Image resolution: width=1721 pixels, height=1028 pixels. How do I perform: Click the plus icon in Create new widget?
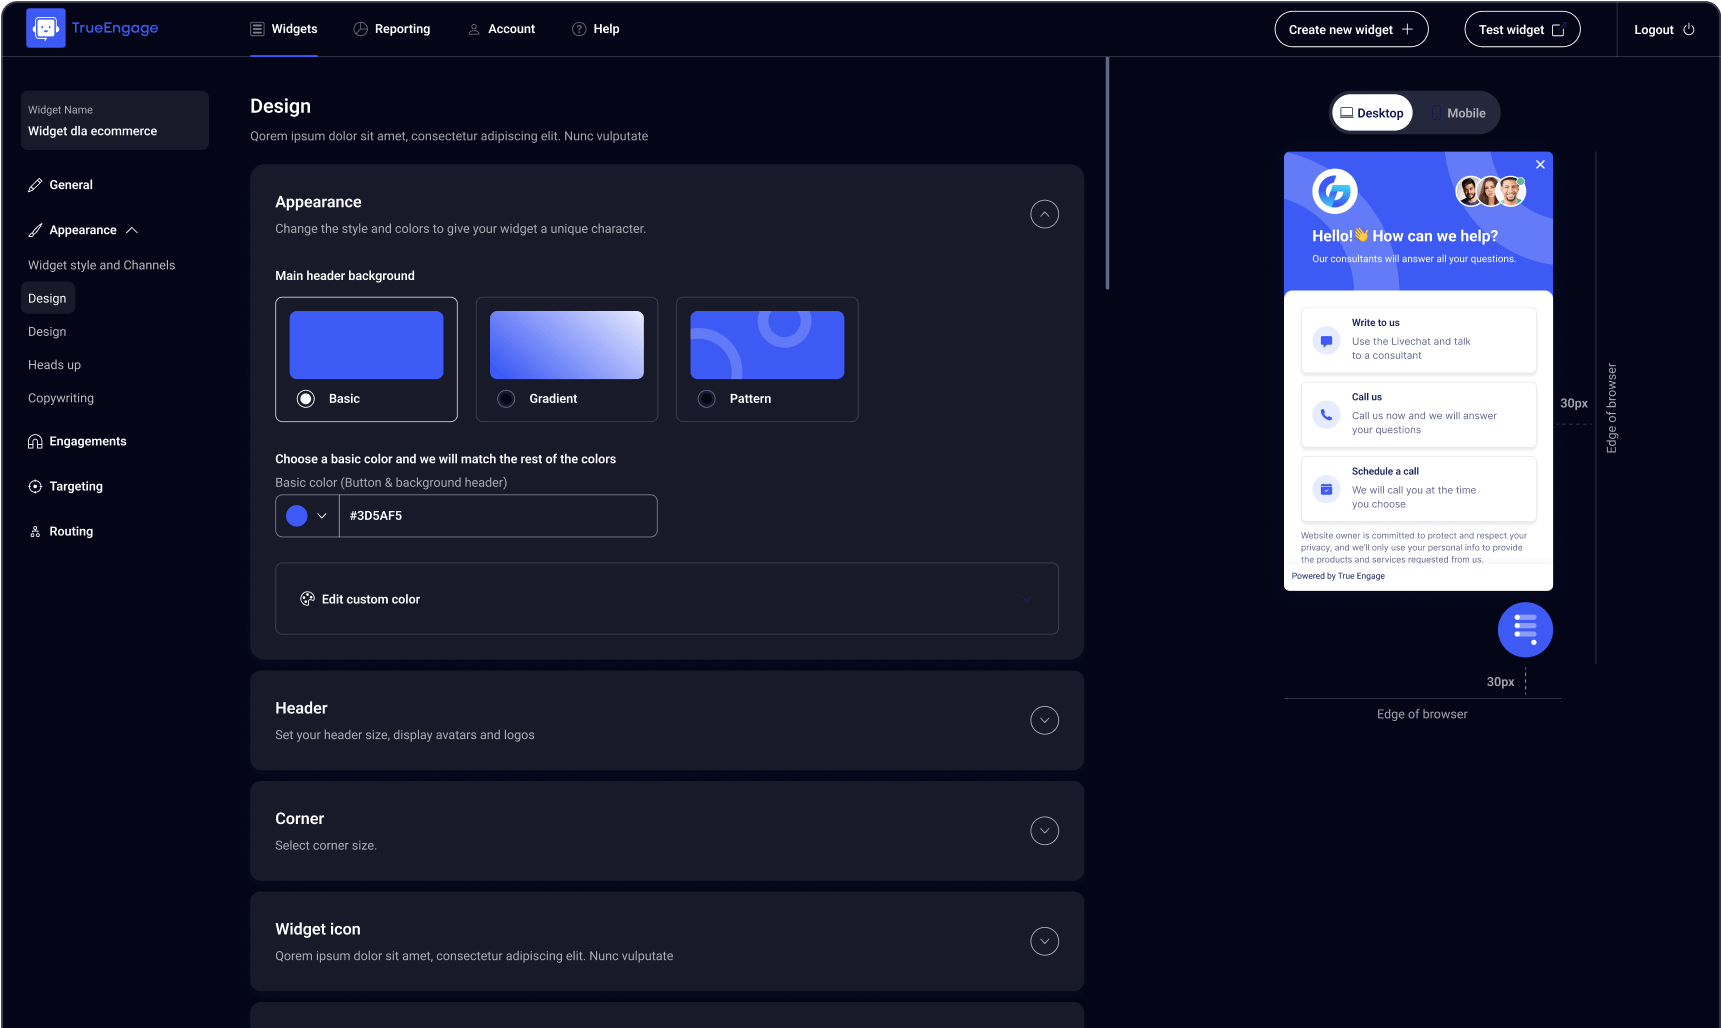(1407, 29)
